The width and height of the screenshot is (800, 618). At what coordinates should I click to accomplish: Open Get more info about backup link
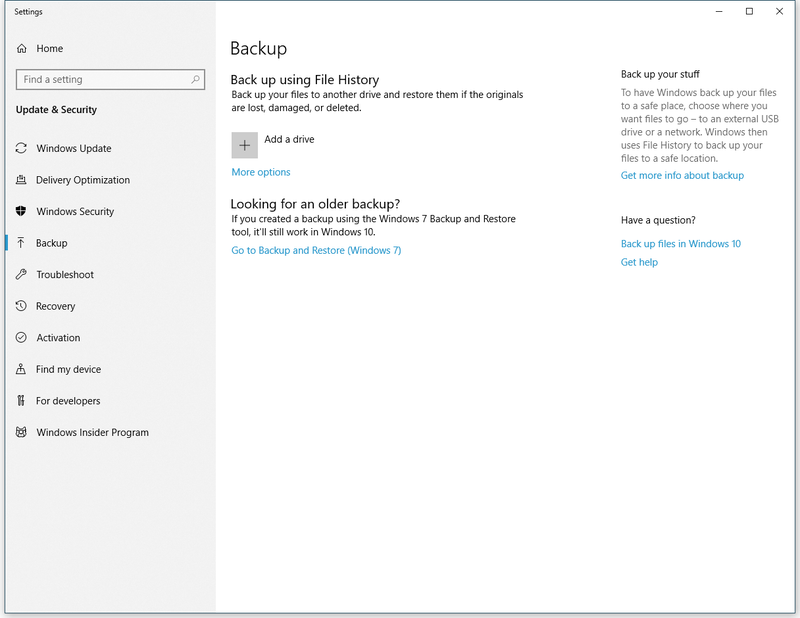(682, 175)
